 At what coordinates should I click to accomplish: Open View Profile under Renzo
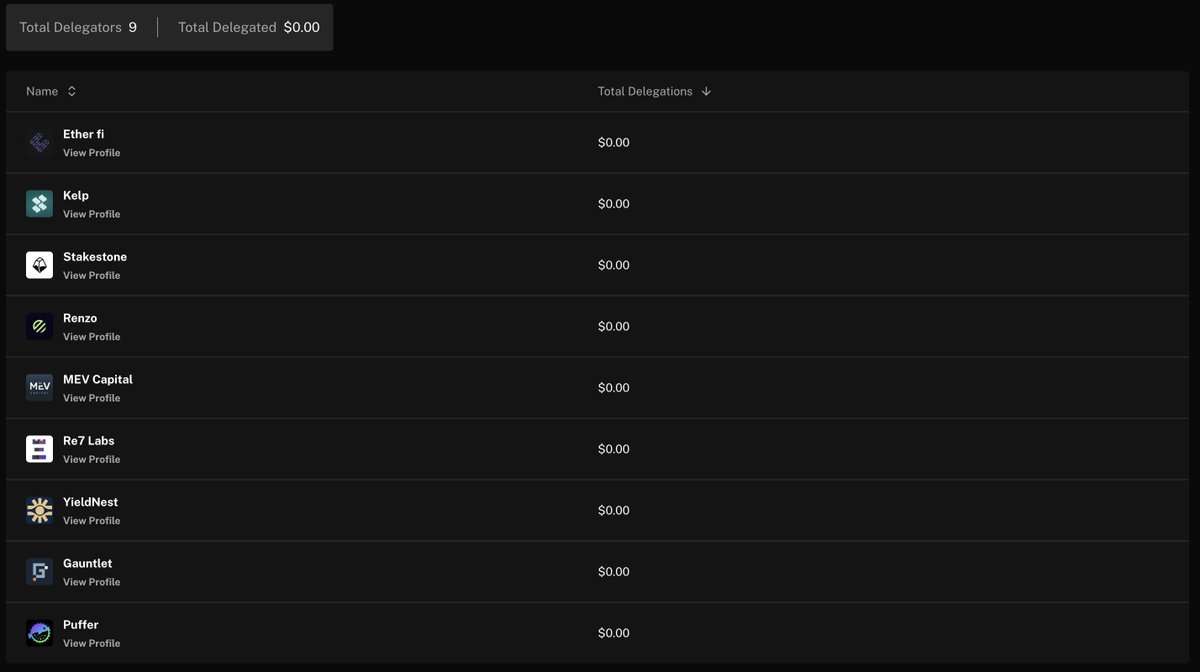coord(91,337)
